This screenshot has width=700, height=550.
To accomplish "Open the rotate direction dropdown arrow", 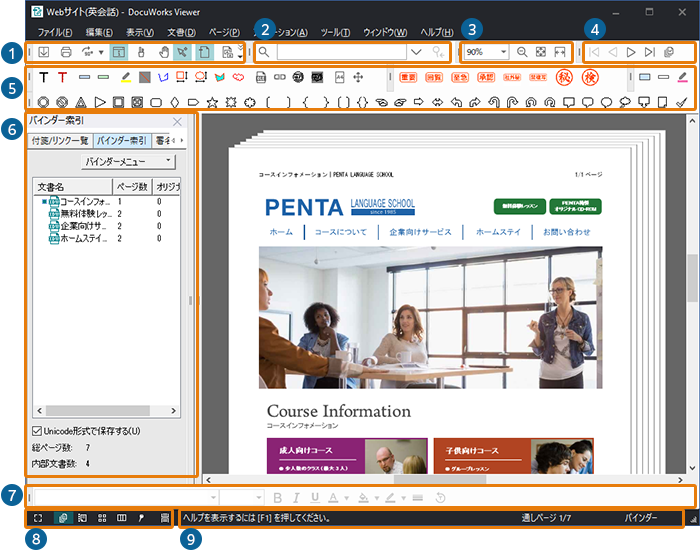I will (101, 52).
